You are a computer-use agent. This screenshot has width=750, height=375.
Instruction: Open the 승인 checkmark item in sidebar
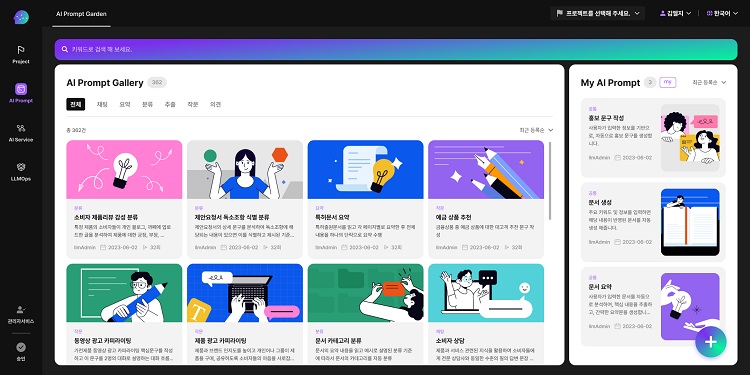click(21, 352)
